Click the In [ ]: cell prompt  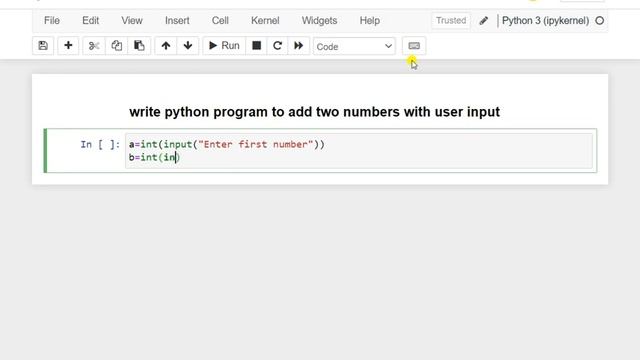tap(100, 144)
